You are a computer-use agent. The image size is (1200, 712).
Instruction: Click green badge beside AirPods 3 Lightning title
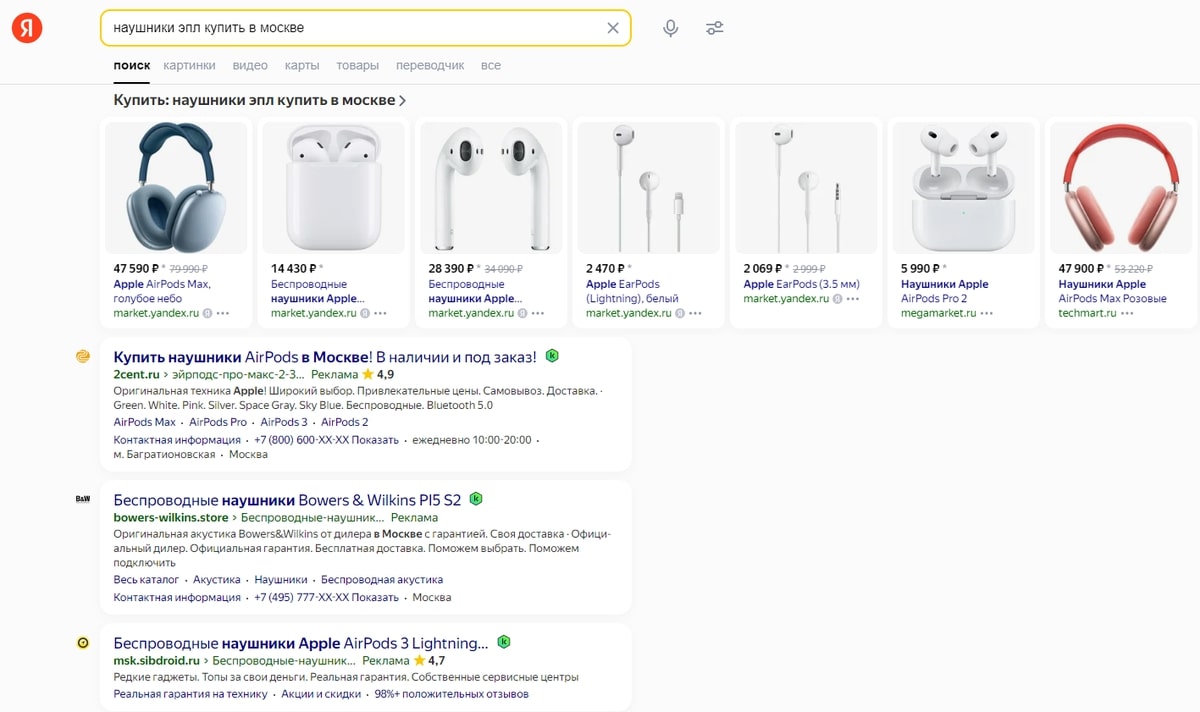504,642
